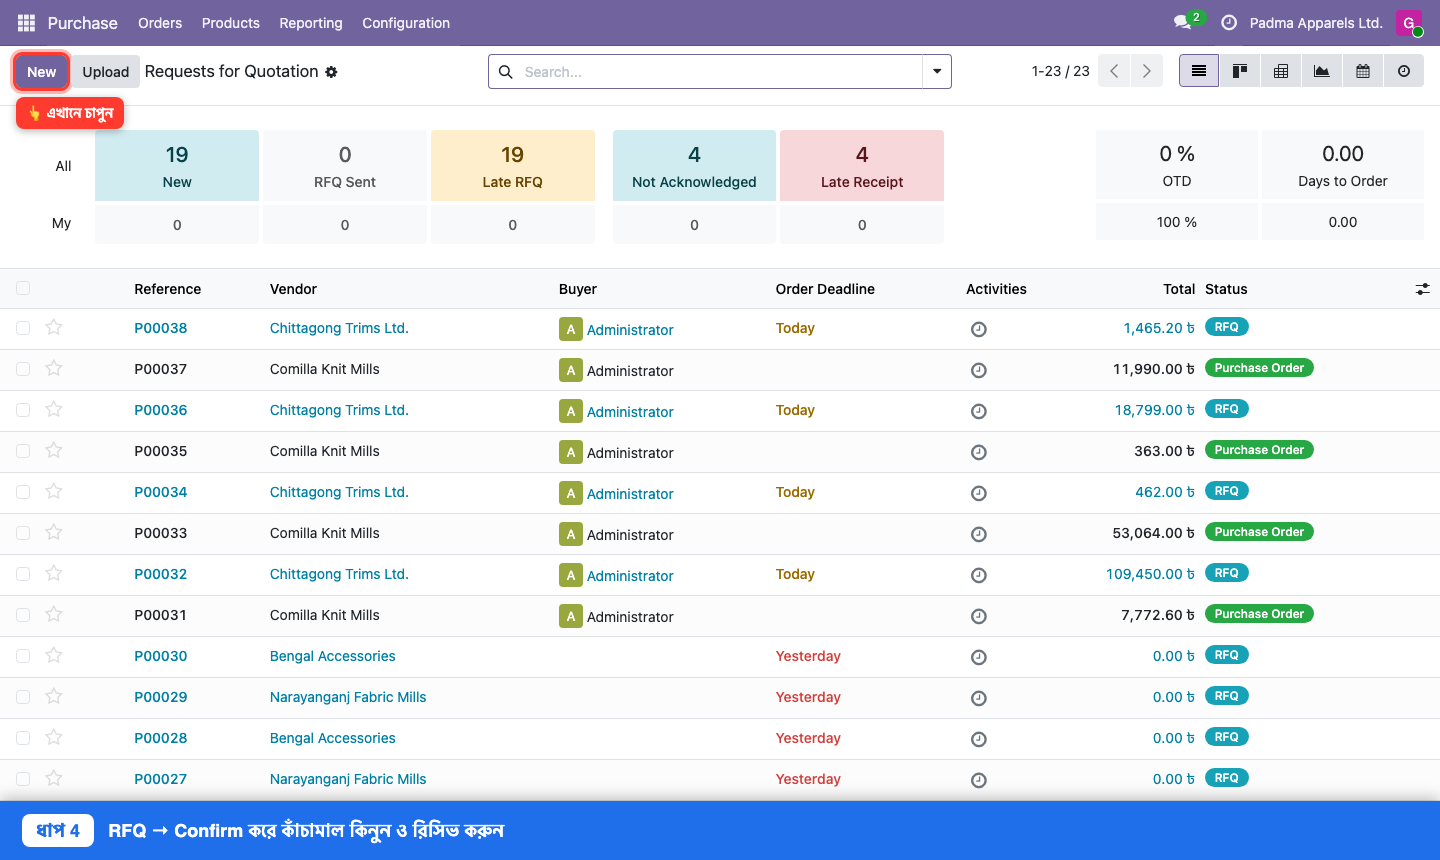
Task: Tick the checkbox for row P00036
Action: pyautogui.click(x=23, y=409)
